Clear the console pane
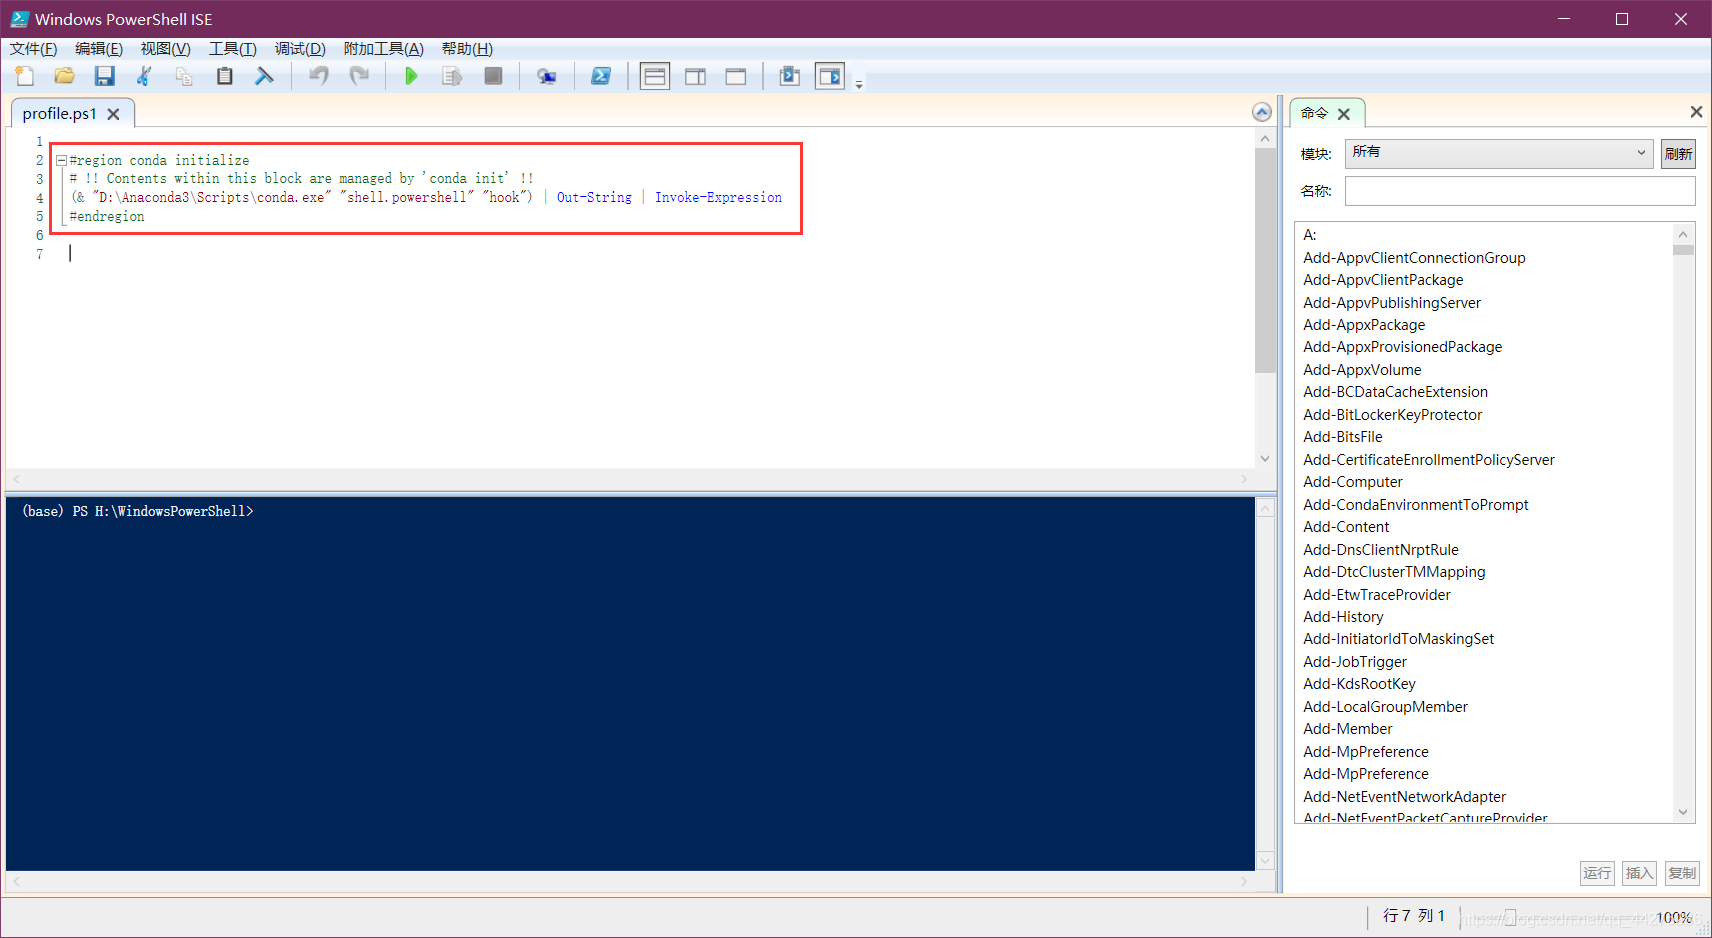 [x=264, y=75]
